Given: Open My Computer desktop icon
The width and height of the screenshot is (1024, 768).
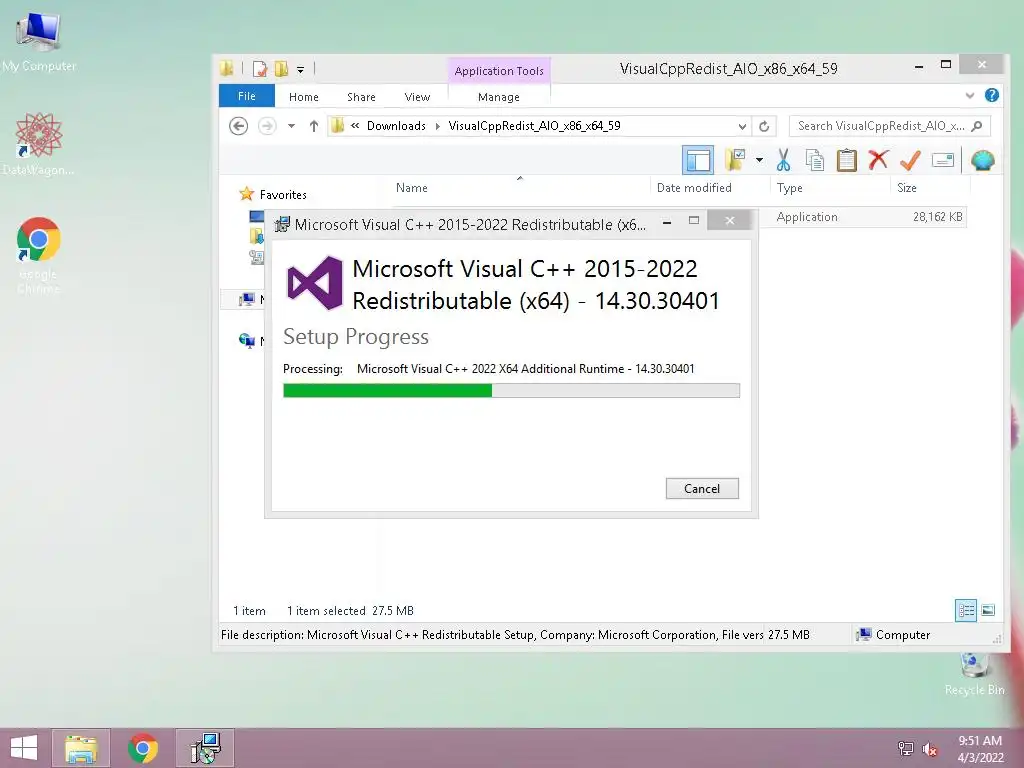Looking at the screenshot, I should click(39, 40).
